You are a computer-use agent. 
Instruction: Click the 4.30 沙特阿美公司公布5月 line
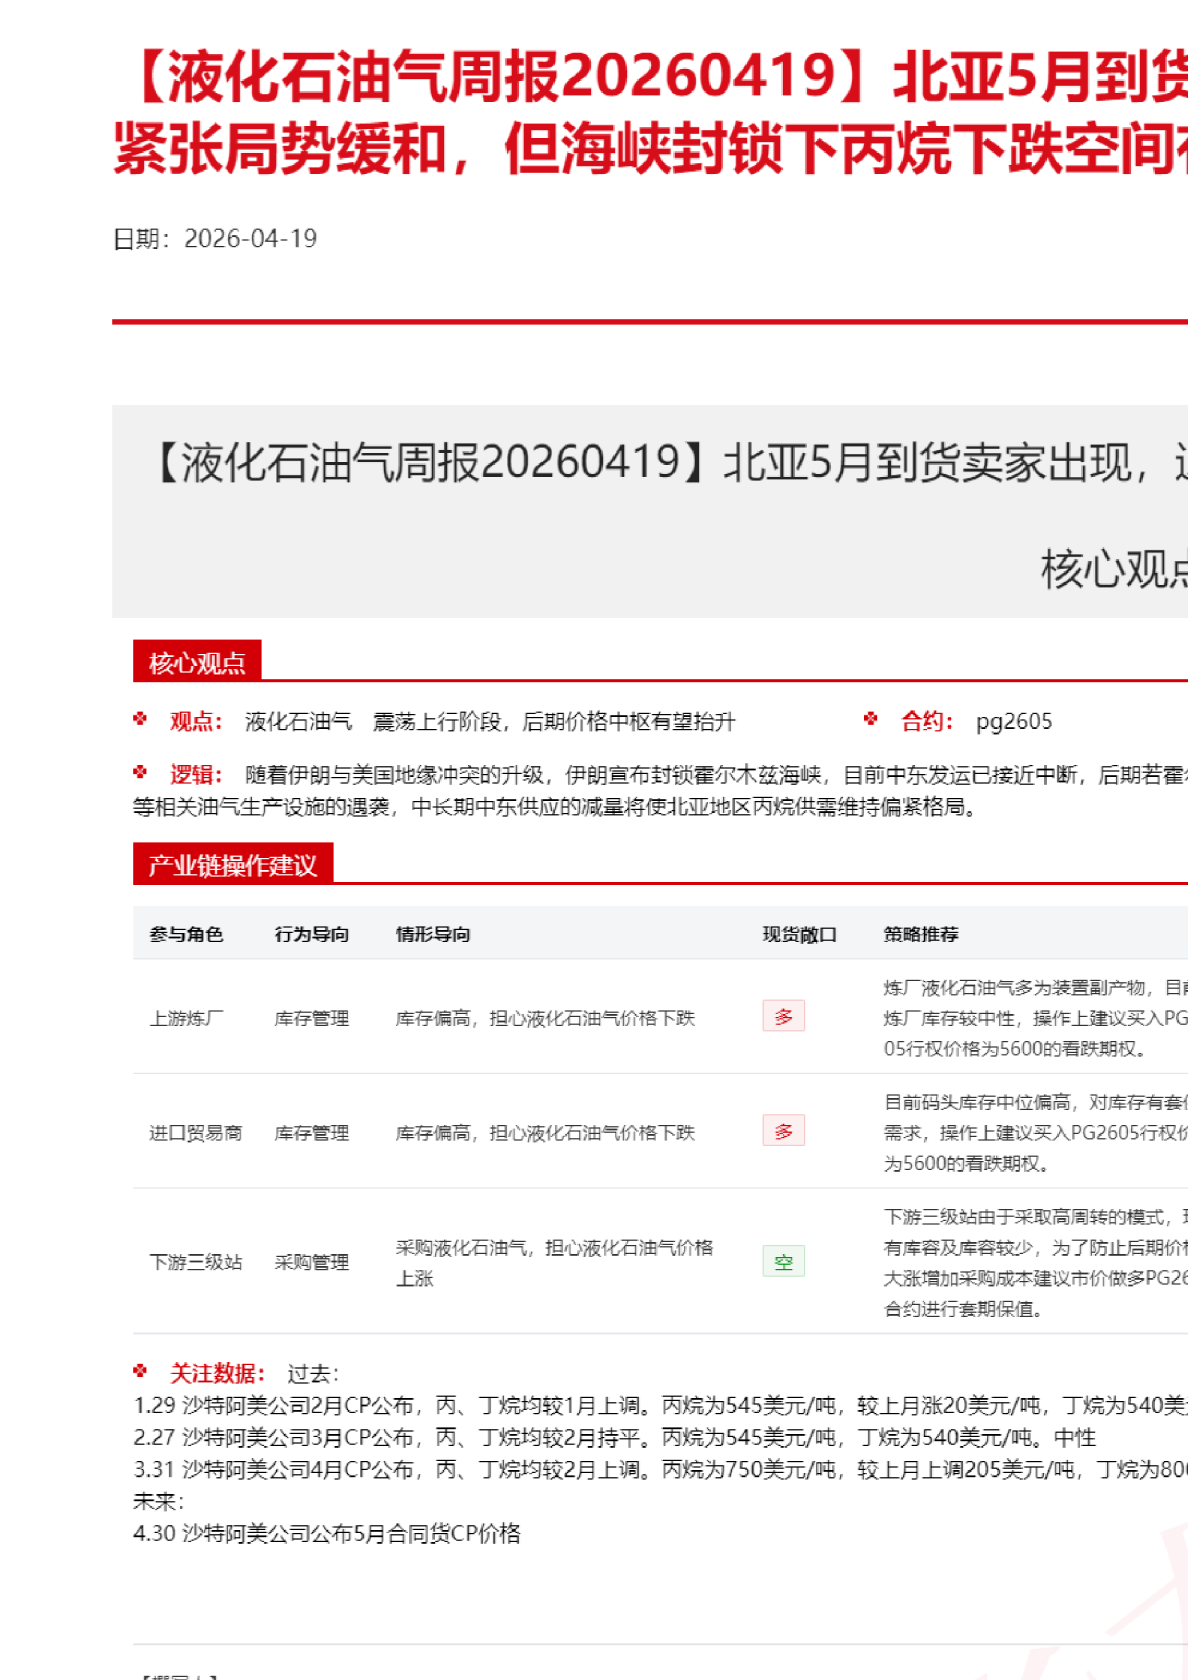[327, 1533]
